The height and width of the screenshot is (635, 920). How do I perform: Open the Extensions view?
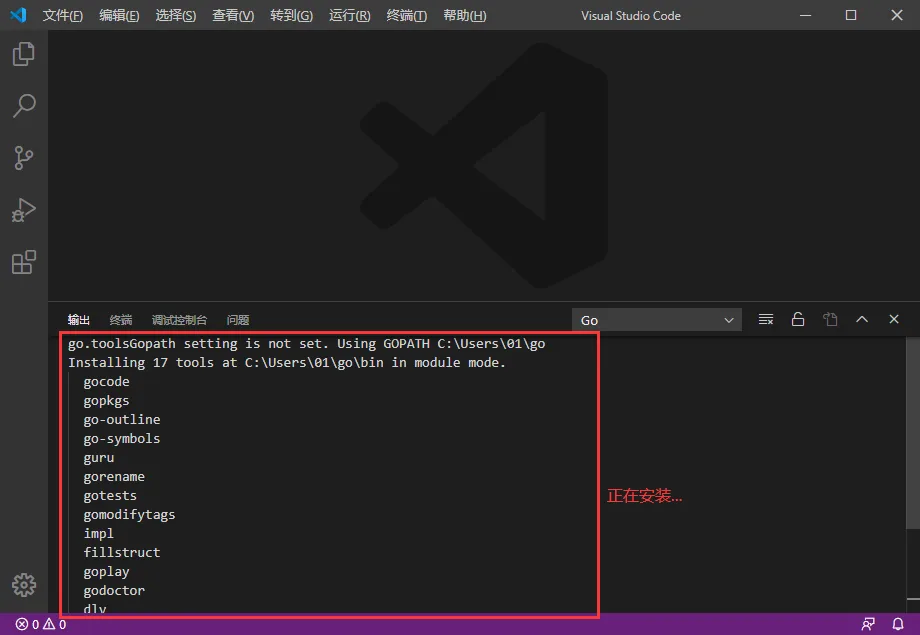22,262
